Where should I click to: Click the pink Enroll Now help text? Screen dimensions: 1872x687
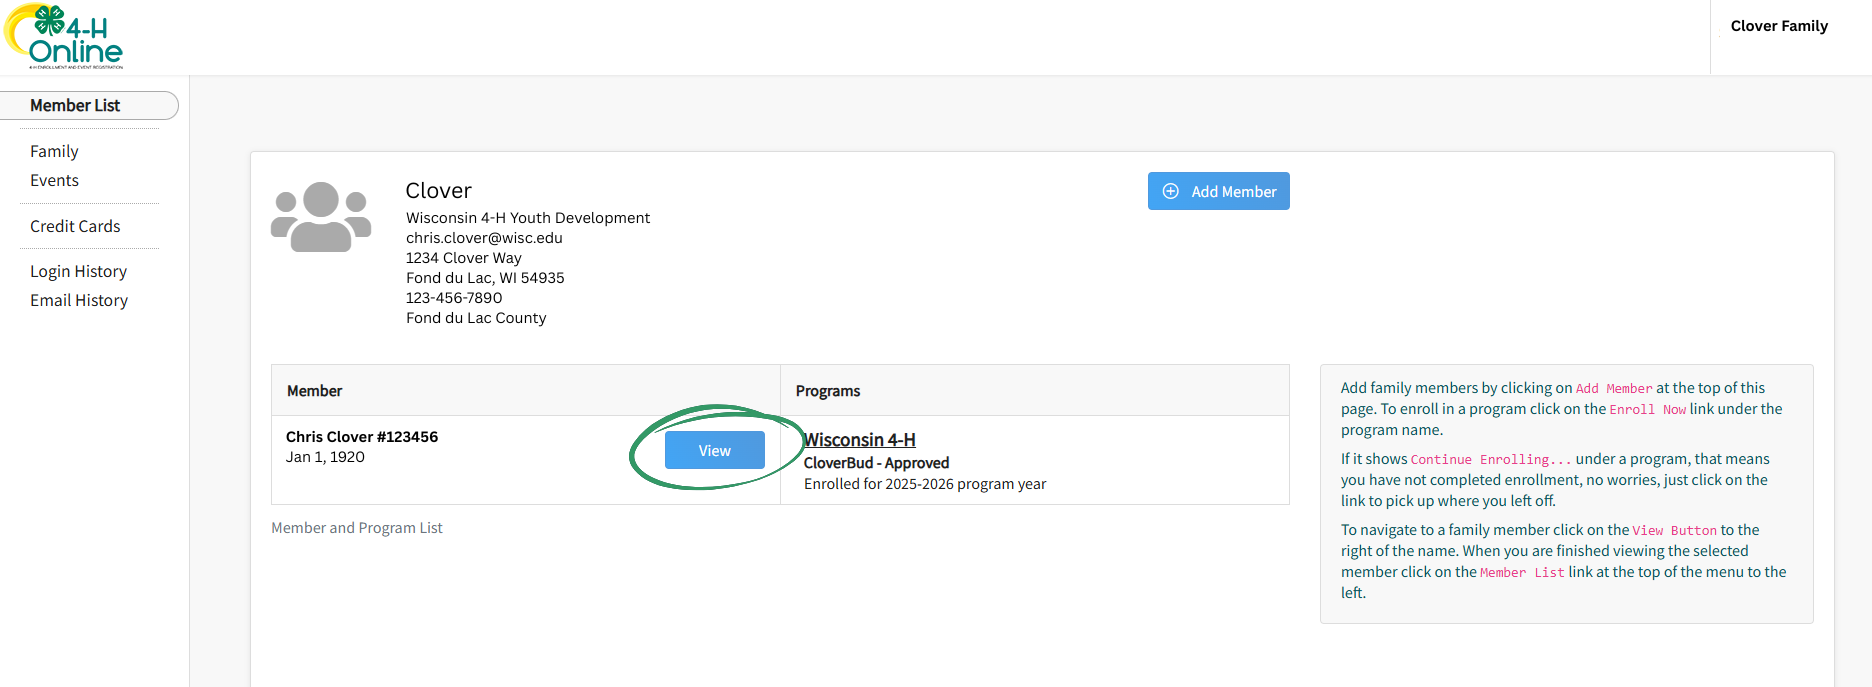click(1647, 410)
